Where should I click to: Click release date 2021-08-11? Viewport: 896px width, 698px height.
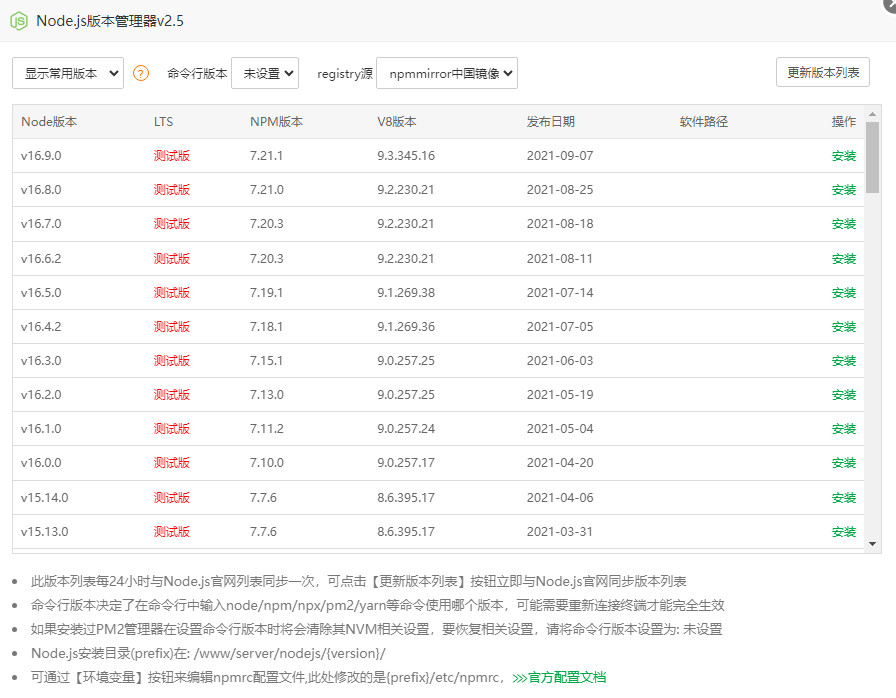point(560,259)
